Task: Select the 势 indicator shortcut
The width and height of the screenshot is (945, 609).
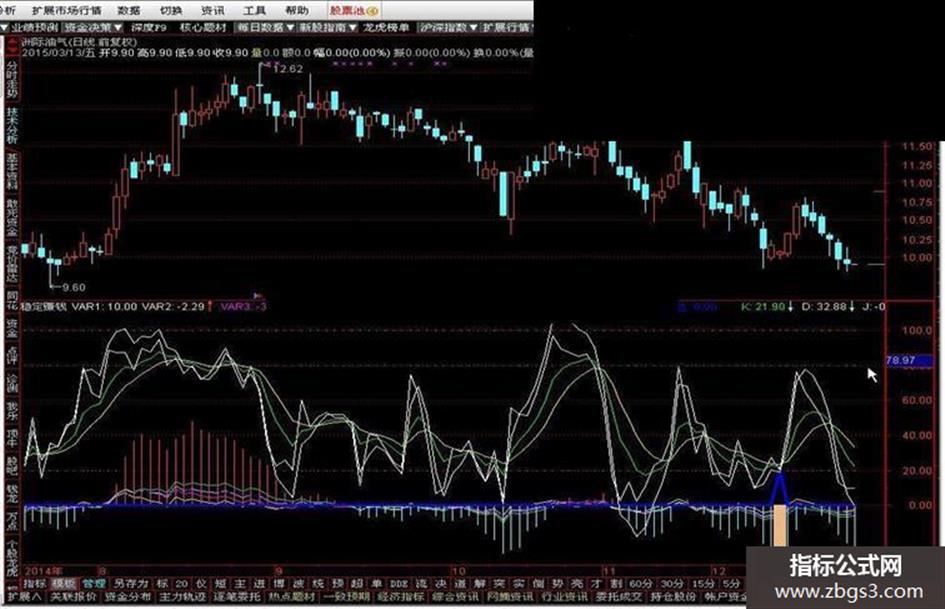Action: [557, 583]
